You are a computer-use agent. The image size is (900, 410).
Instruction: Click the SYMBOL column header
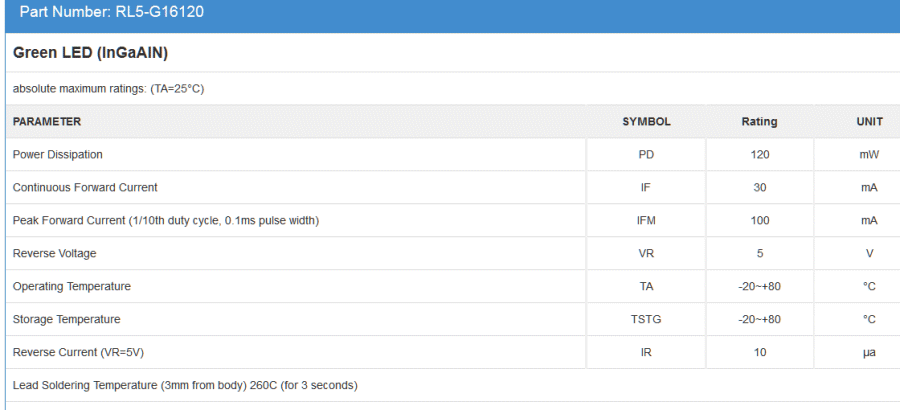coord(646,122)
